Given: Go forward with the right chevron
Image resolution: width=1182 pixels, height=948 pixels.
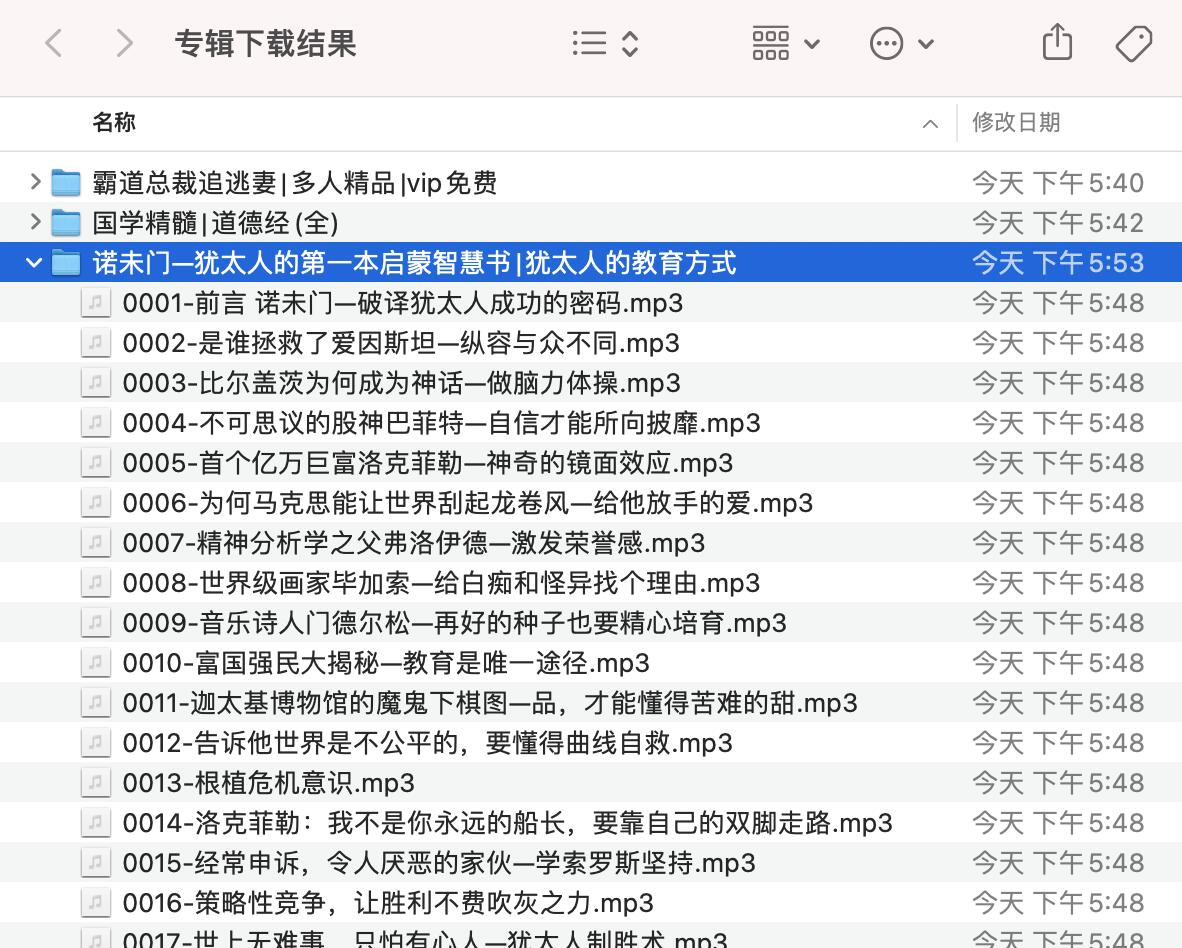Looking at the screenshot, I should (124, 44).
